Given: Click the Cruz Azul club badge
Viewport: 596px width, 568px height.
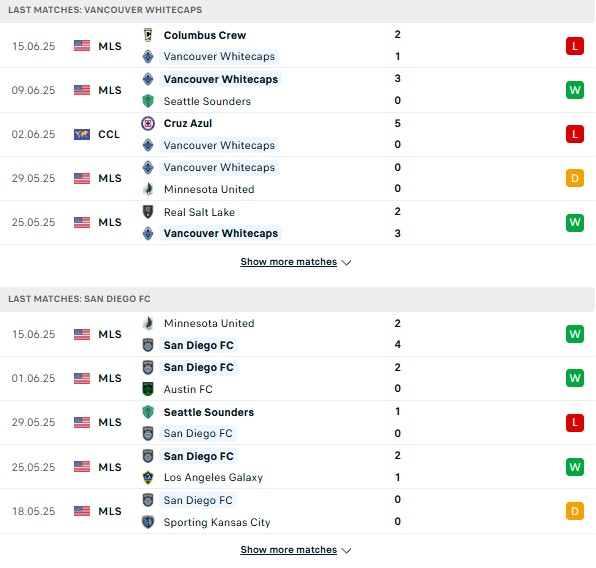Looking at the screenshot, I should coord(148,123).
